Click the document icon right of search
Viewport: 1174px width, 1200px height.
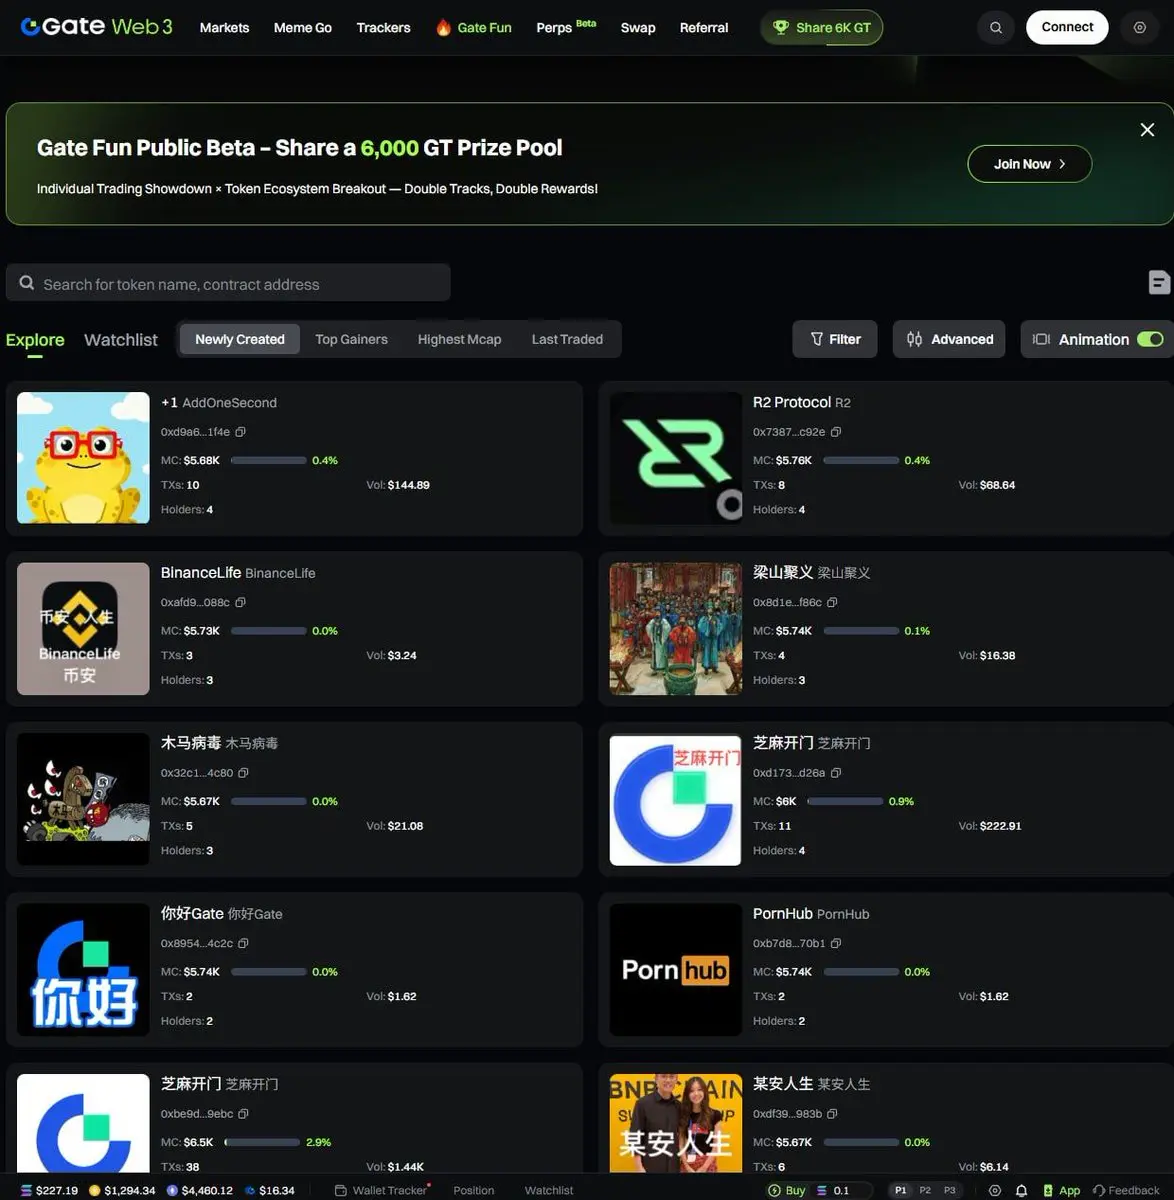coord(1159,282)
